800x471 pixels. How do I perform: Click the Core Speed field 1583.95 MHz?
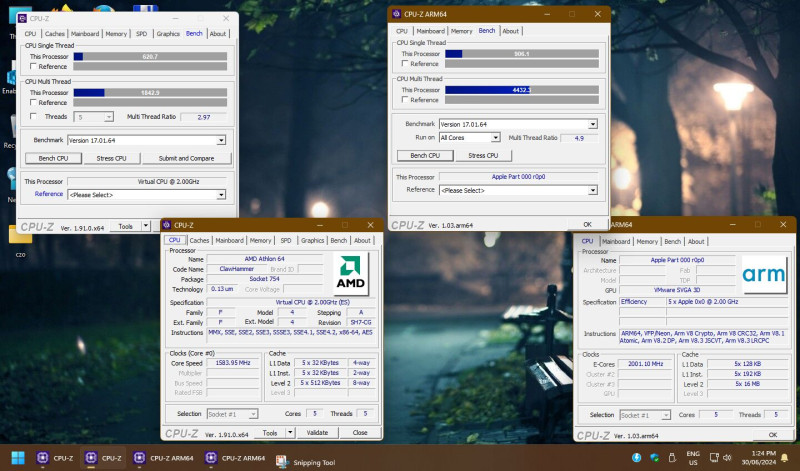coord(233,363)
